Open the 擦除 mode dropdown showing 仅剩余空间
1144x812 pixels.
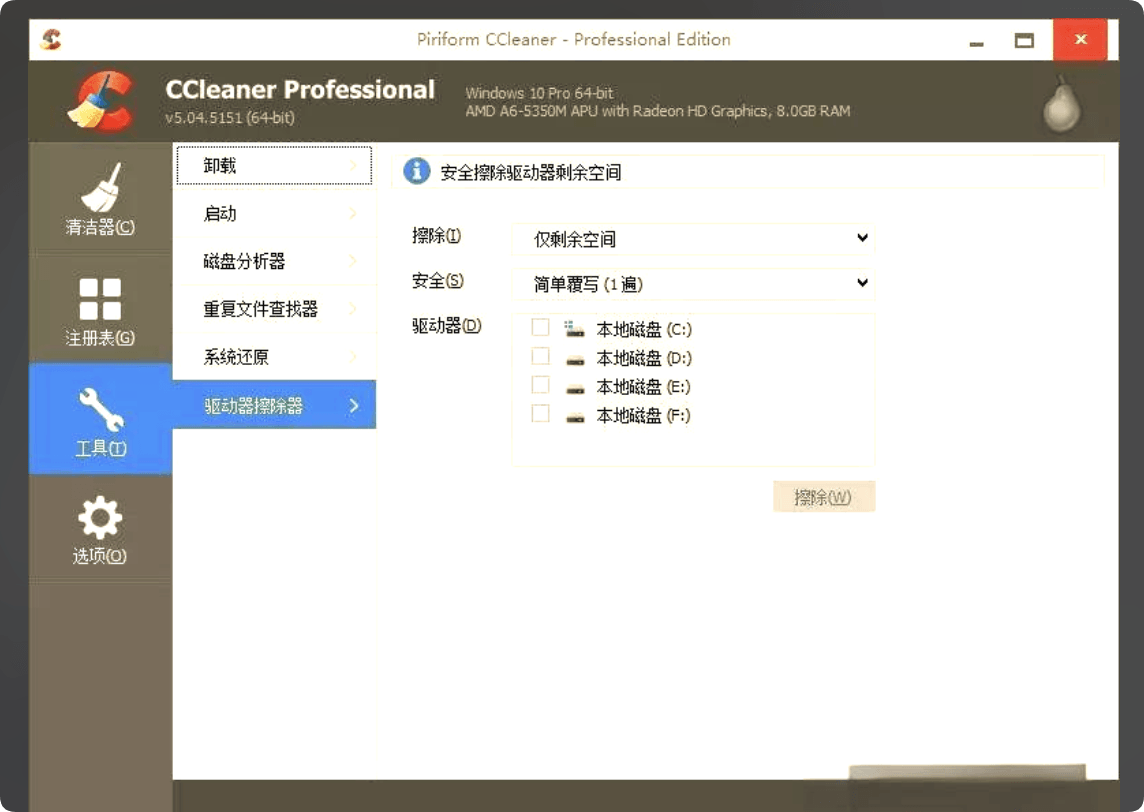(x=692, y=239)
